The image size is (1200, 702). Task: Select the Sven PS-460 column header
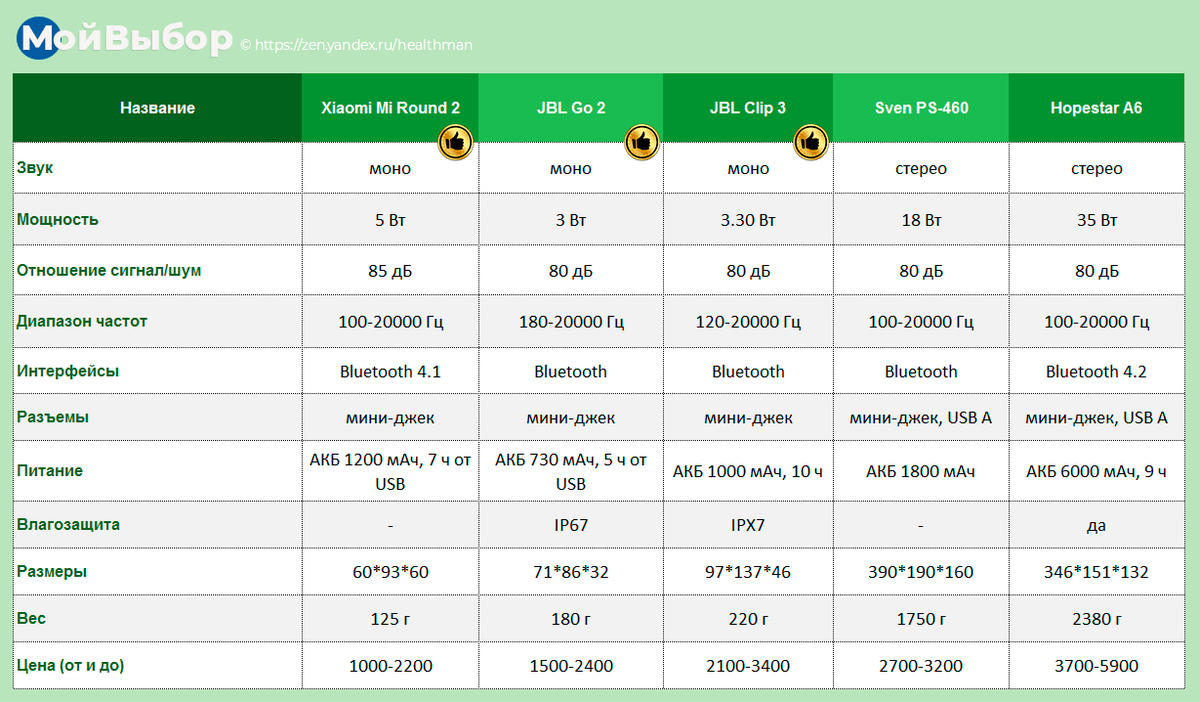click(921, 108)
